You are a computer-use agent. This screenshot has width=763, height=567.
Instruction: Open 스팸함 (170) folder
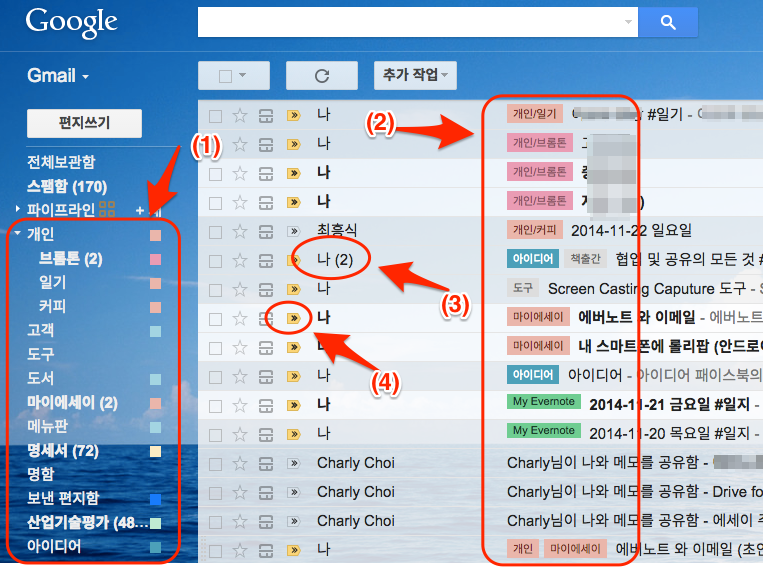pyautogui.click(x=67, y=186)
